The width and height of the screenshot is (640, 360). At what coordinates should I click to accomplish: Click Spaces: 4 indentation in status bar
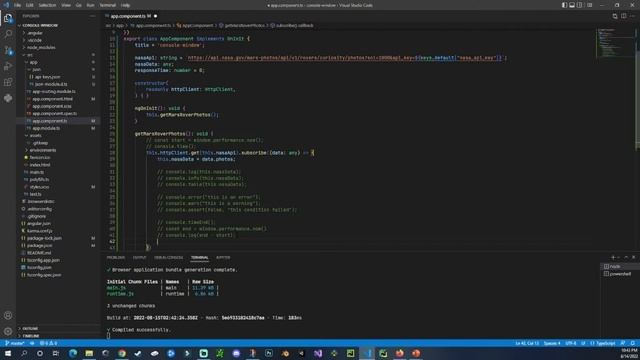[552, 343]
